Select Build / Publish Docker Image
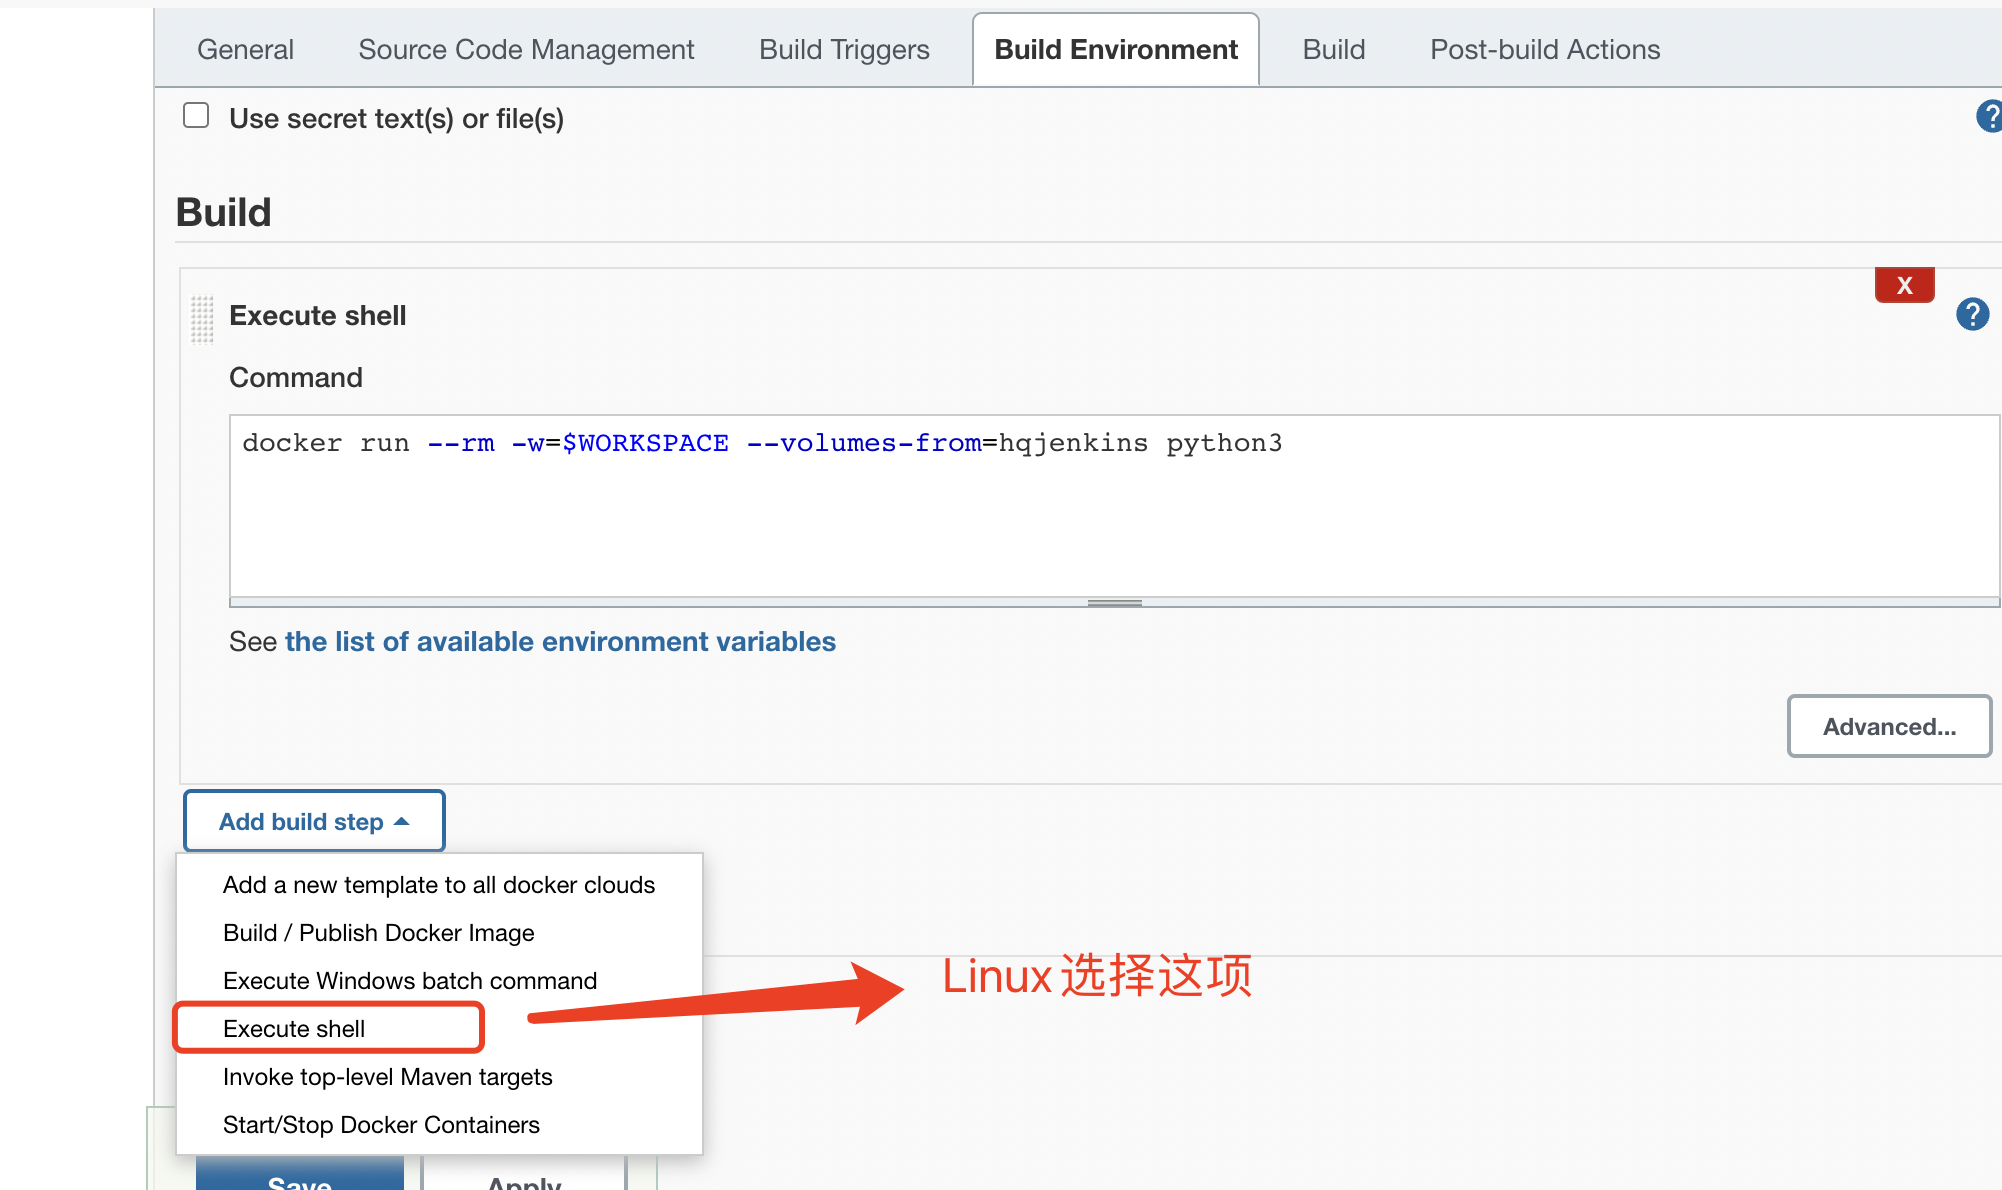 (x=378, y=933)
